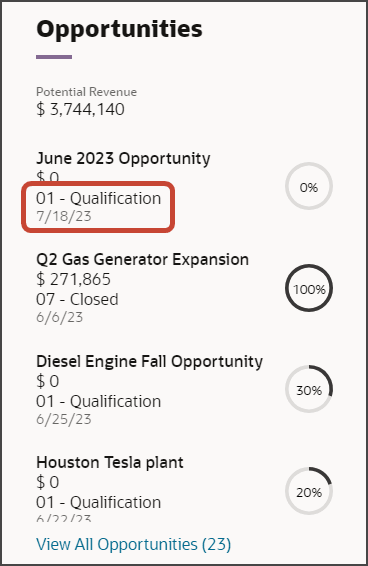The image size is (368, 566).
Task: Click the Opportunities panel heading
Action: (x=119, y=29)
